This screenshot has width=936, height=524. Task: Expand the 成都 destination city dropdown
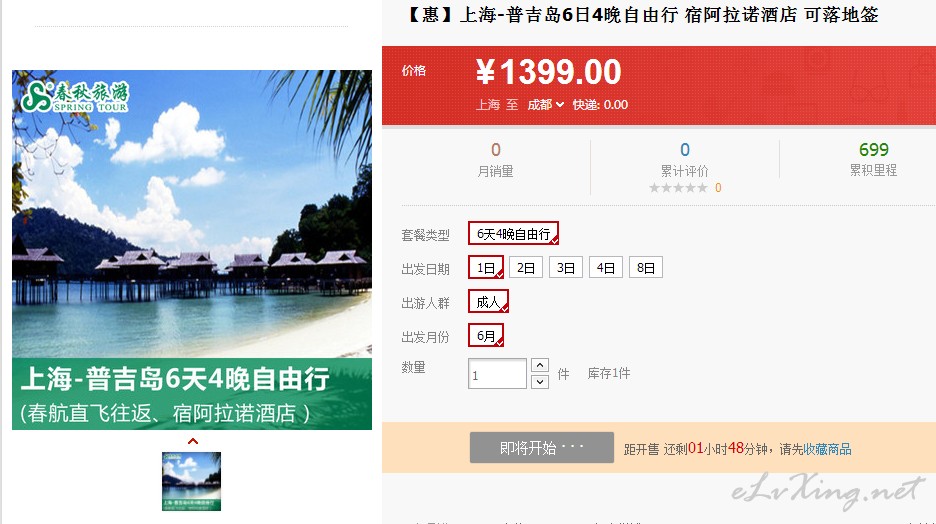coord(546,105)
